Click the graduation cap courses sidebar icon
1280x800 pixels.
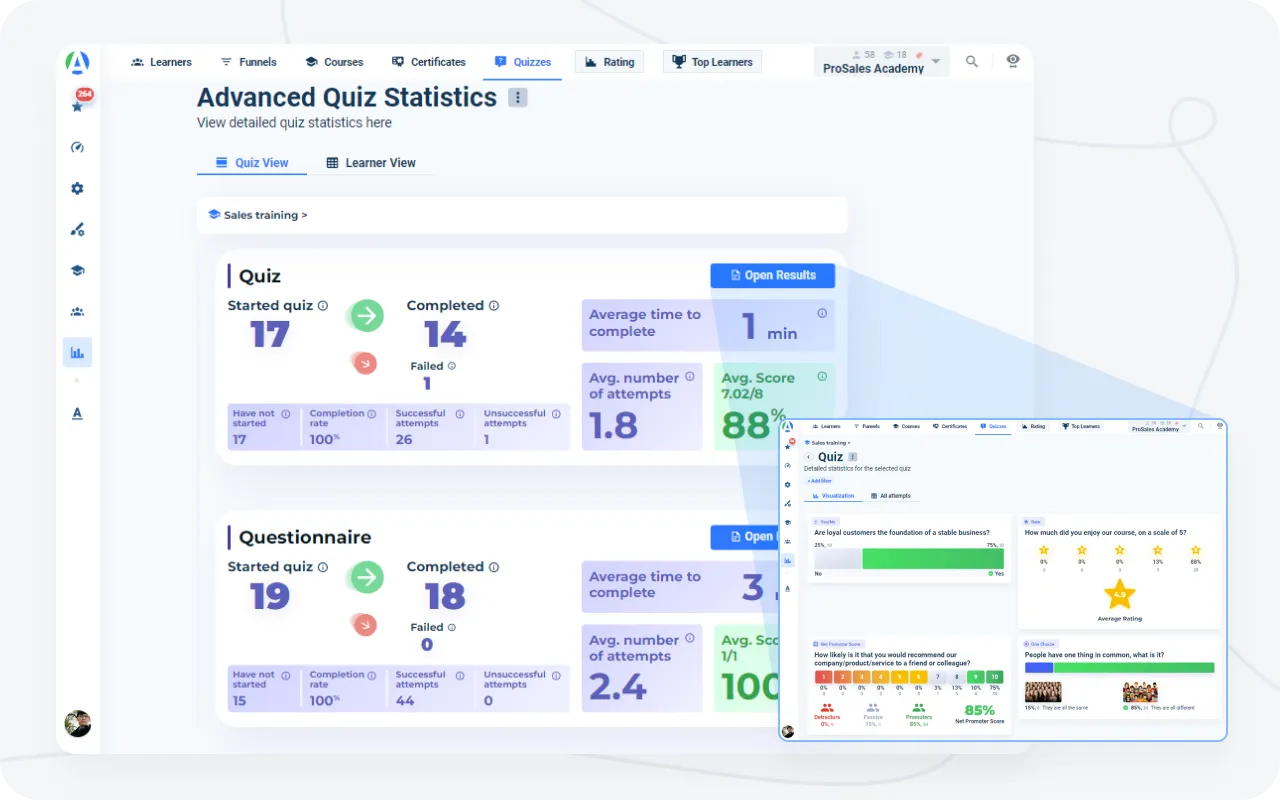(x=77, y=270)
